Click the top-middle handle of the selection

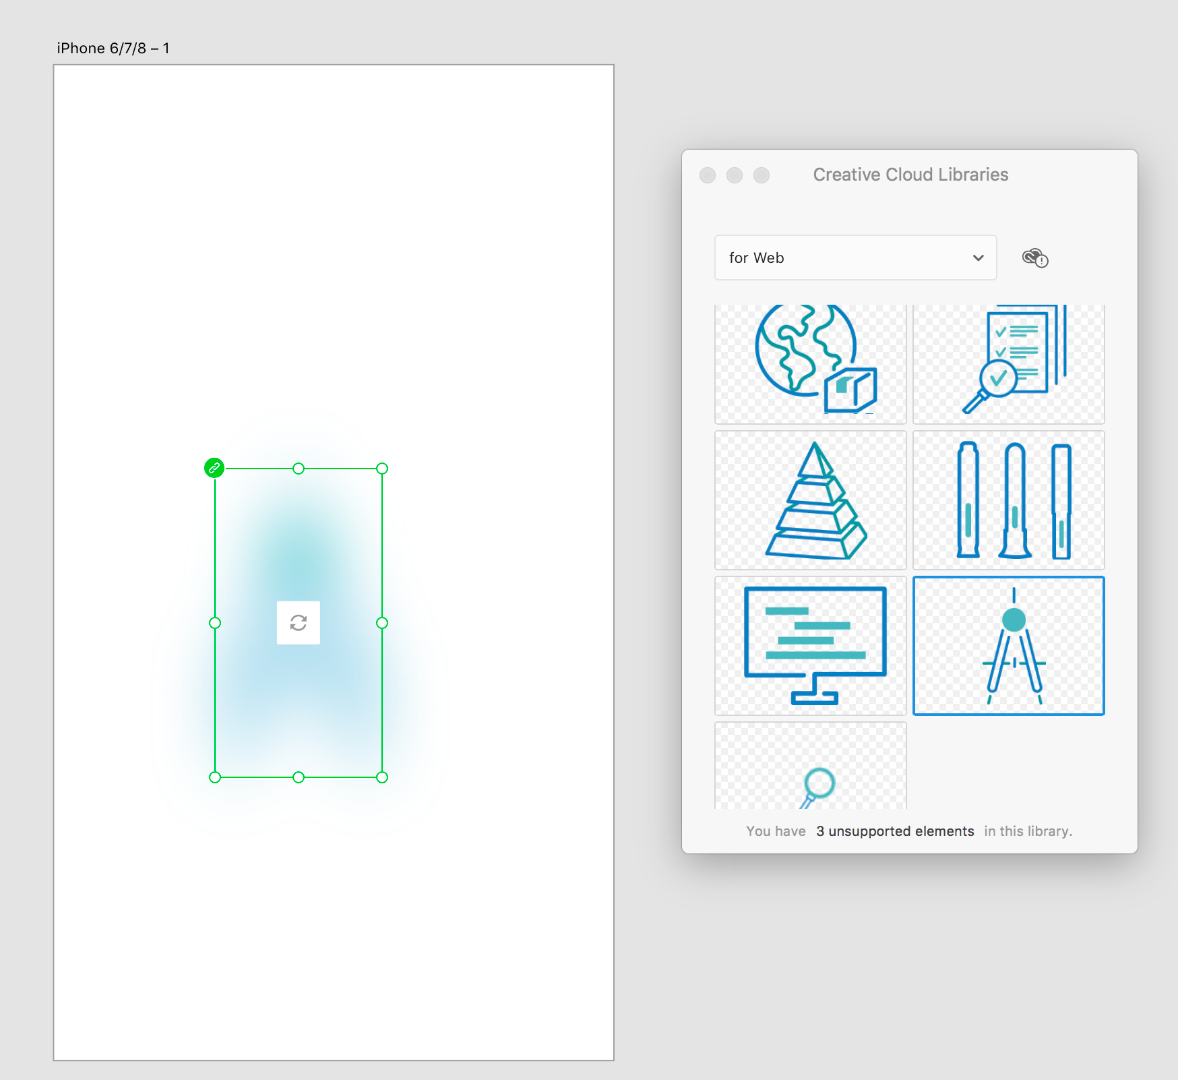tap(298, 469)
